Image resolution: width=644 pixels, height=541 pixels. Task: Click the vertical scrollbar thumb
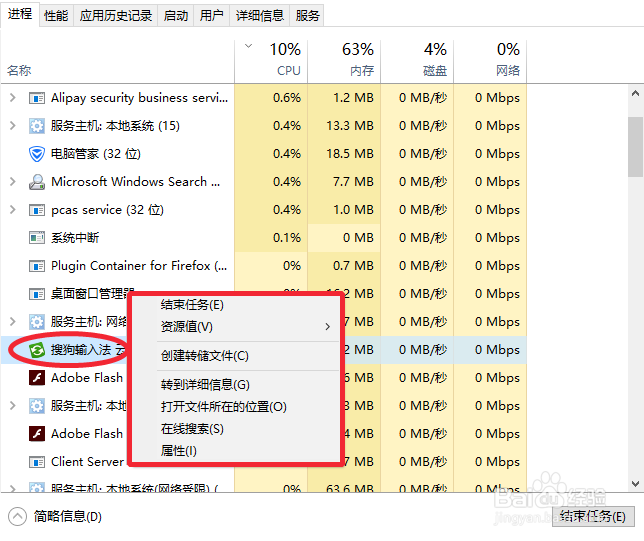635,147
